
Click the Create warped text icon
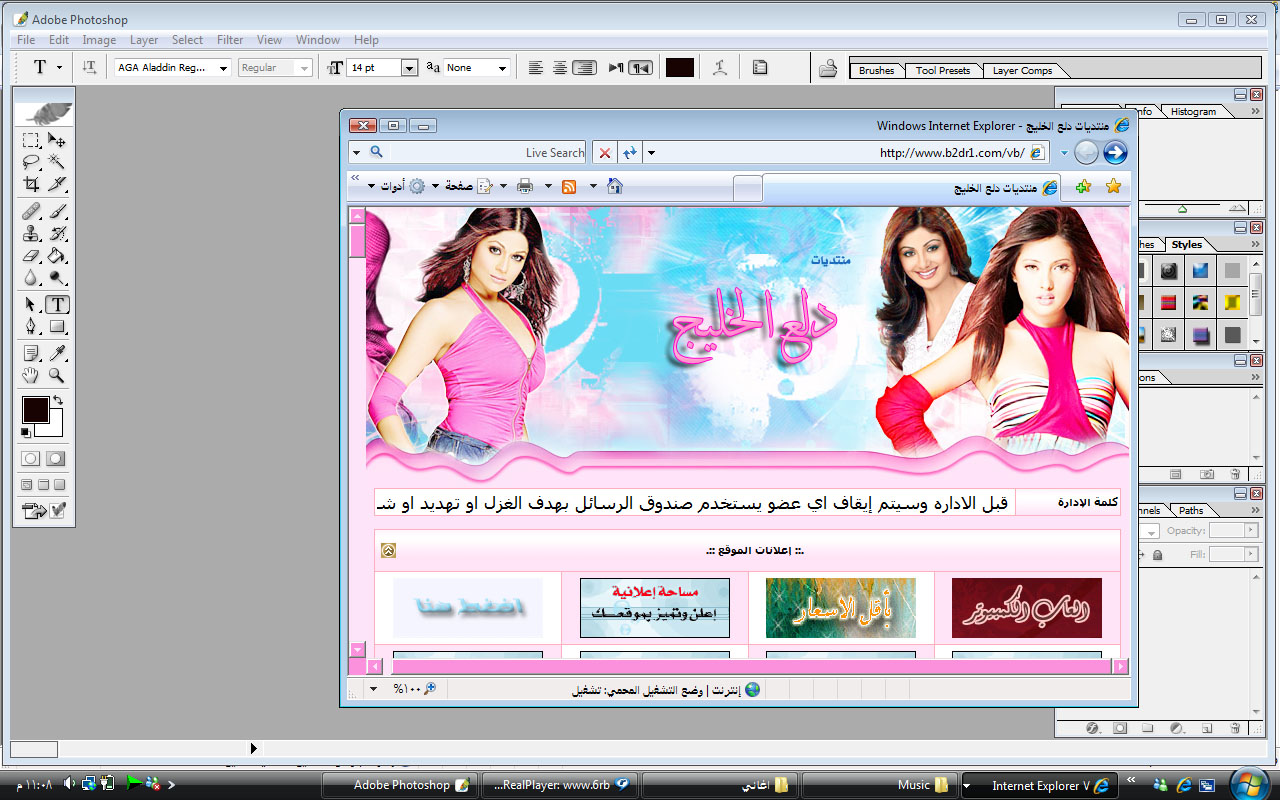719,67
